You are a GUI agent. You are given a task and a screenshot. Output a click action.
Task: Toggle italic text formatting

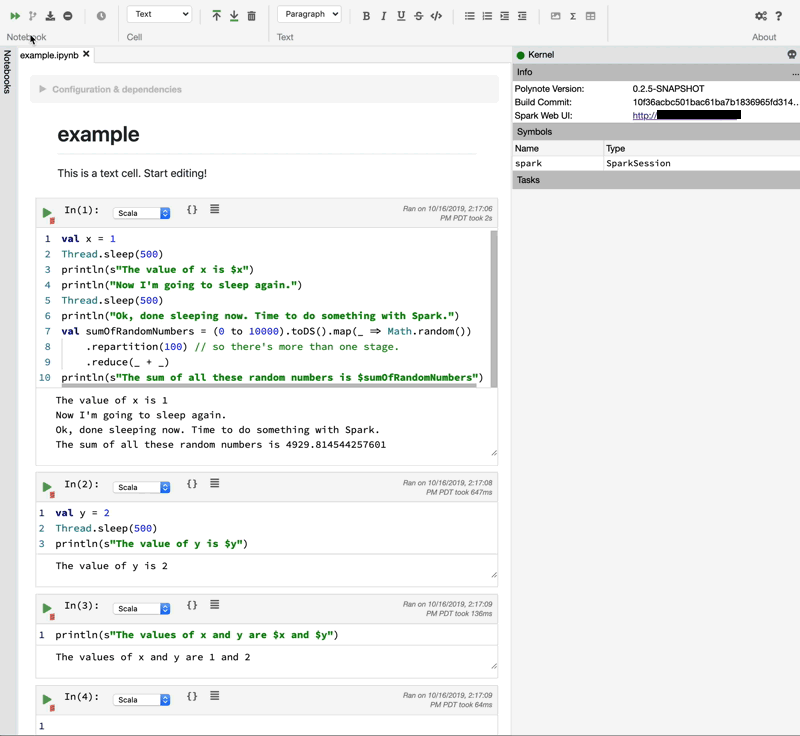[383, 16]
